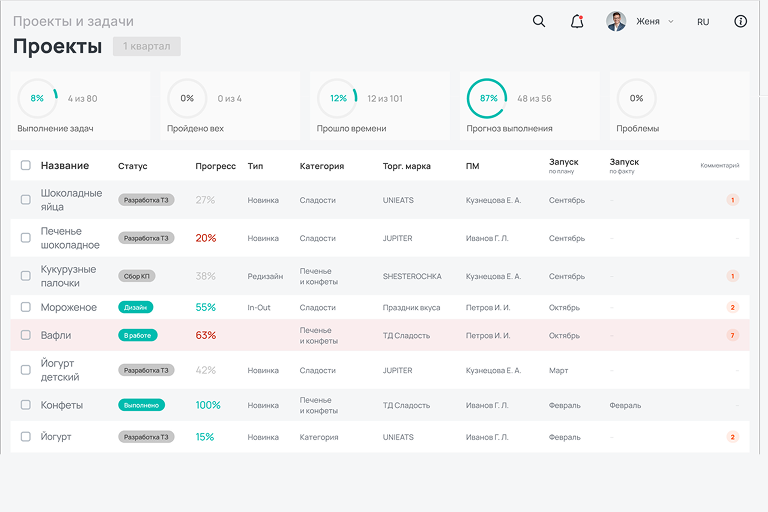Image resolution: width=768 pixels, height=512 pixels.
Task: Open the RU language selector
Action: pos(703,21)
